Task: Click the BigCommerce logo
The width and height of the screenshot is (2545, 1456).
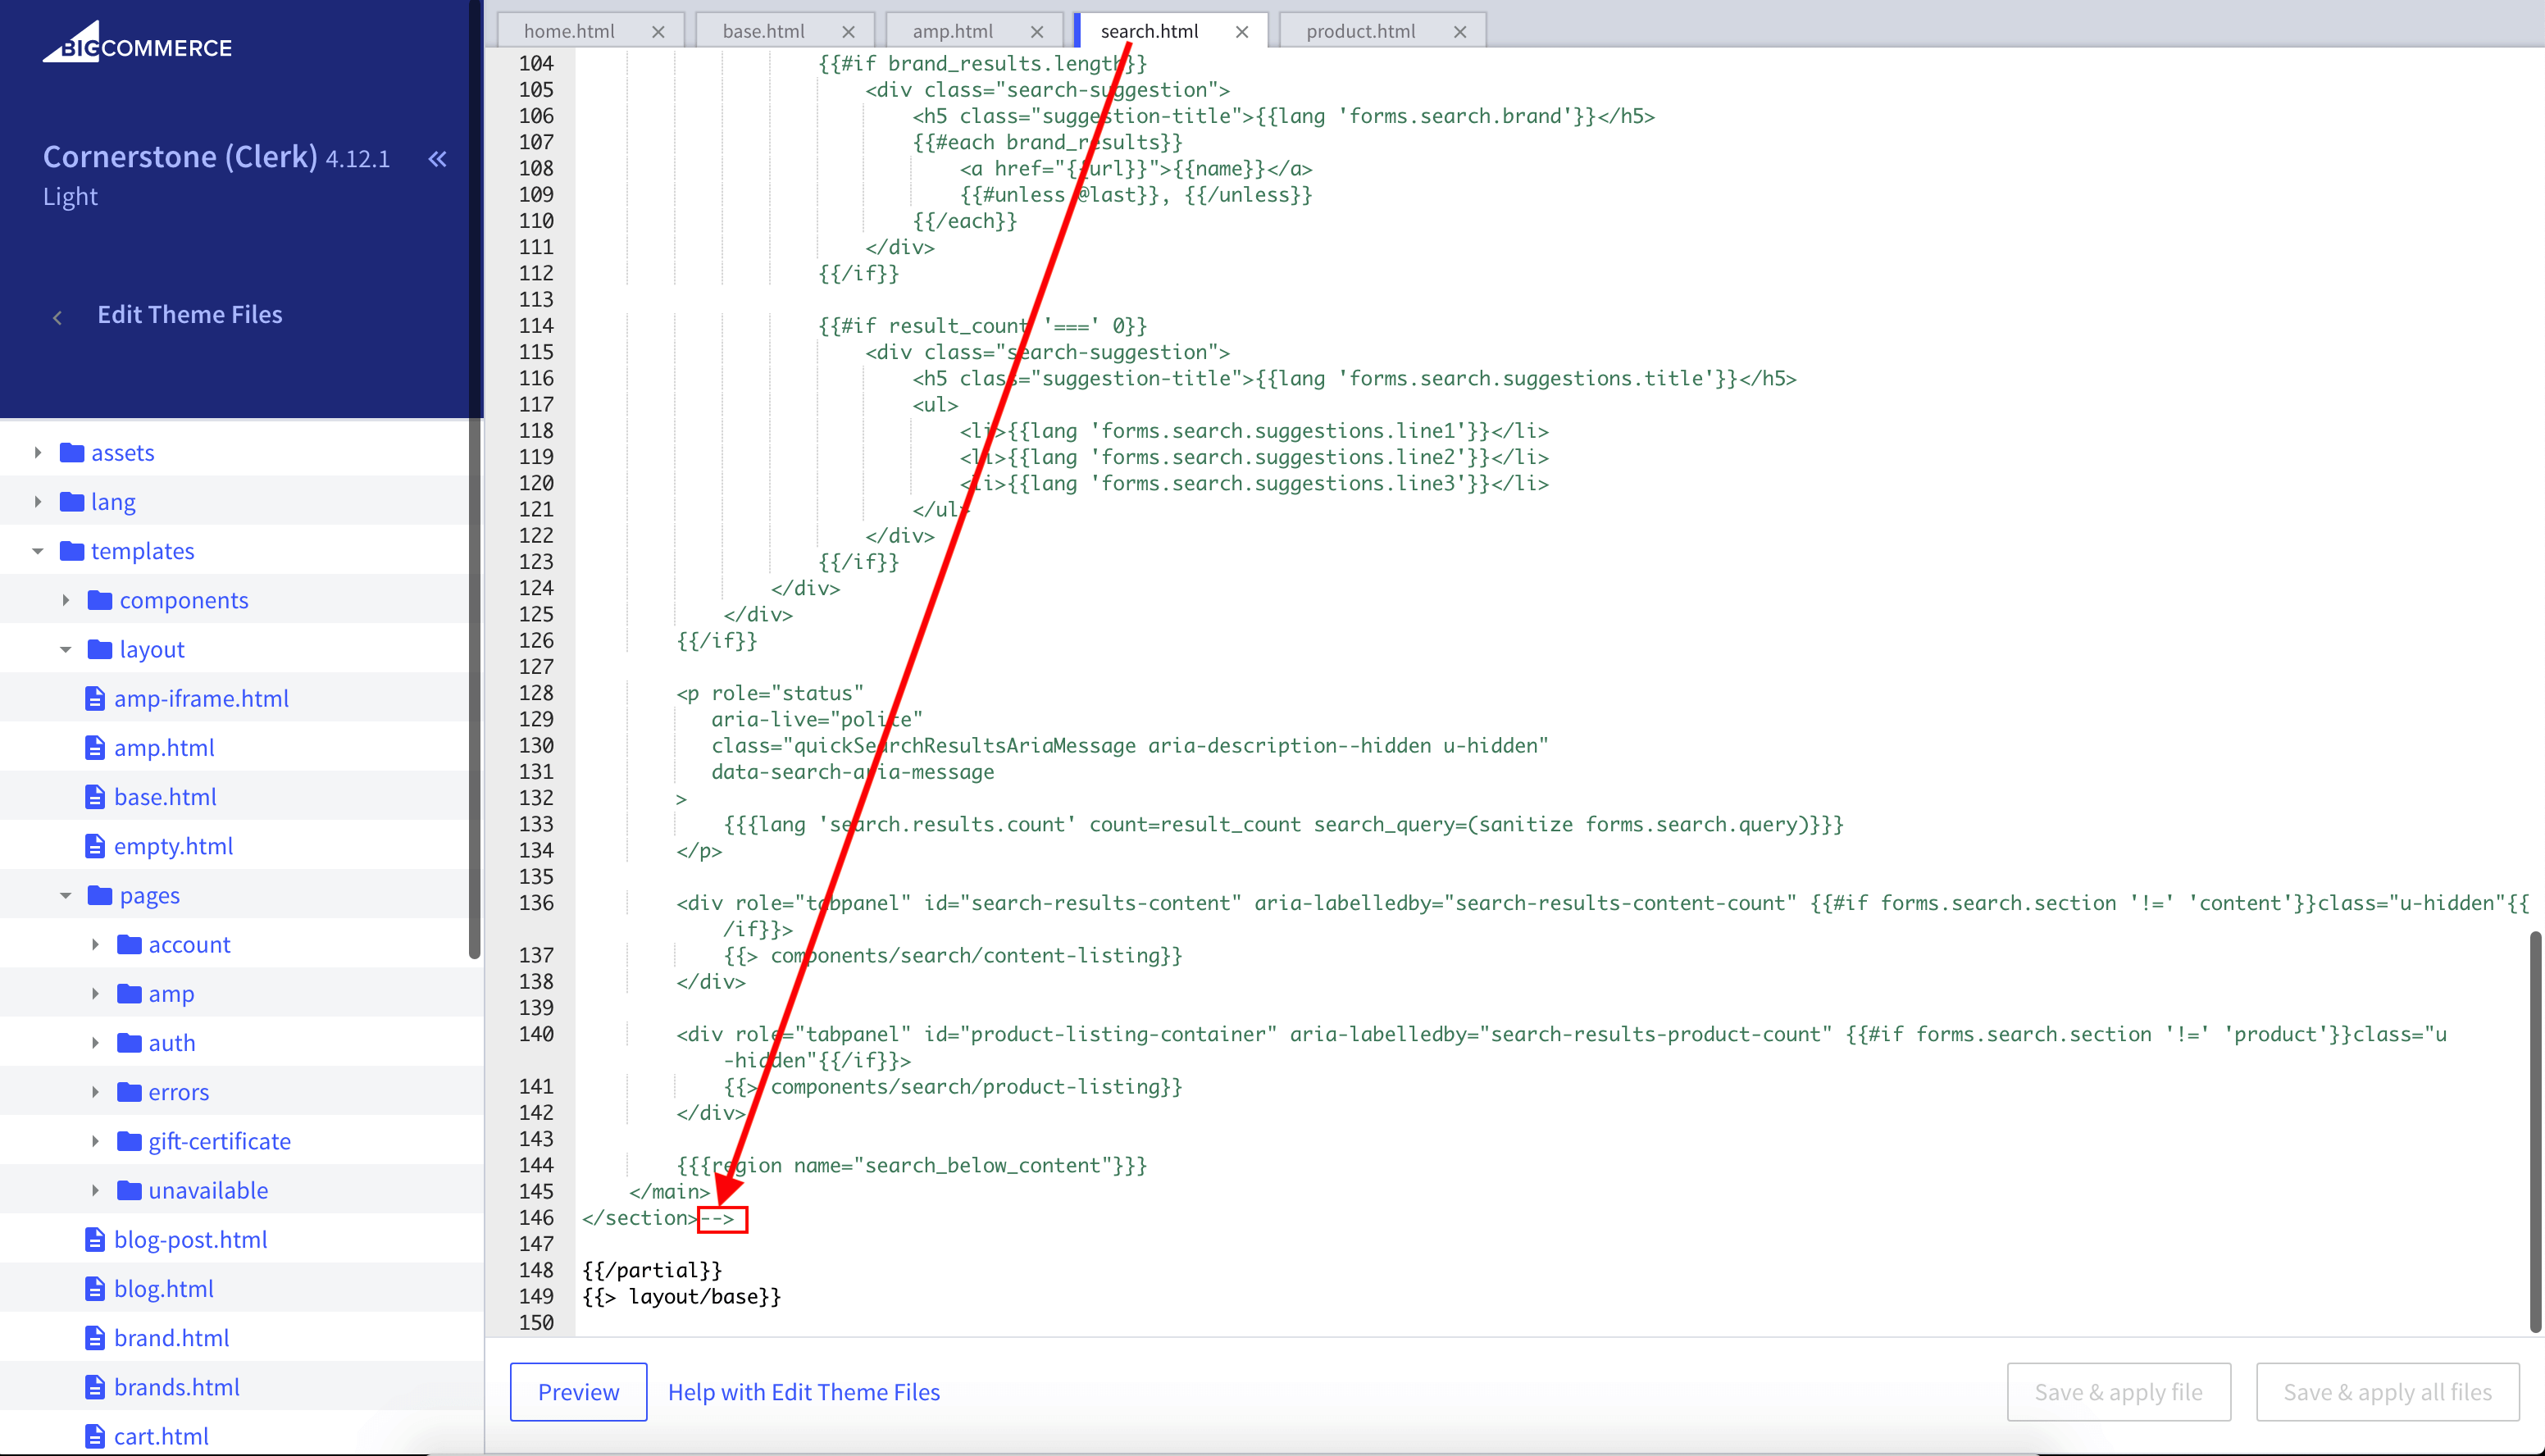Action: (137, 44)
